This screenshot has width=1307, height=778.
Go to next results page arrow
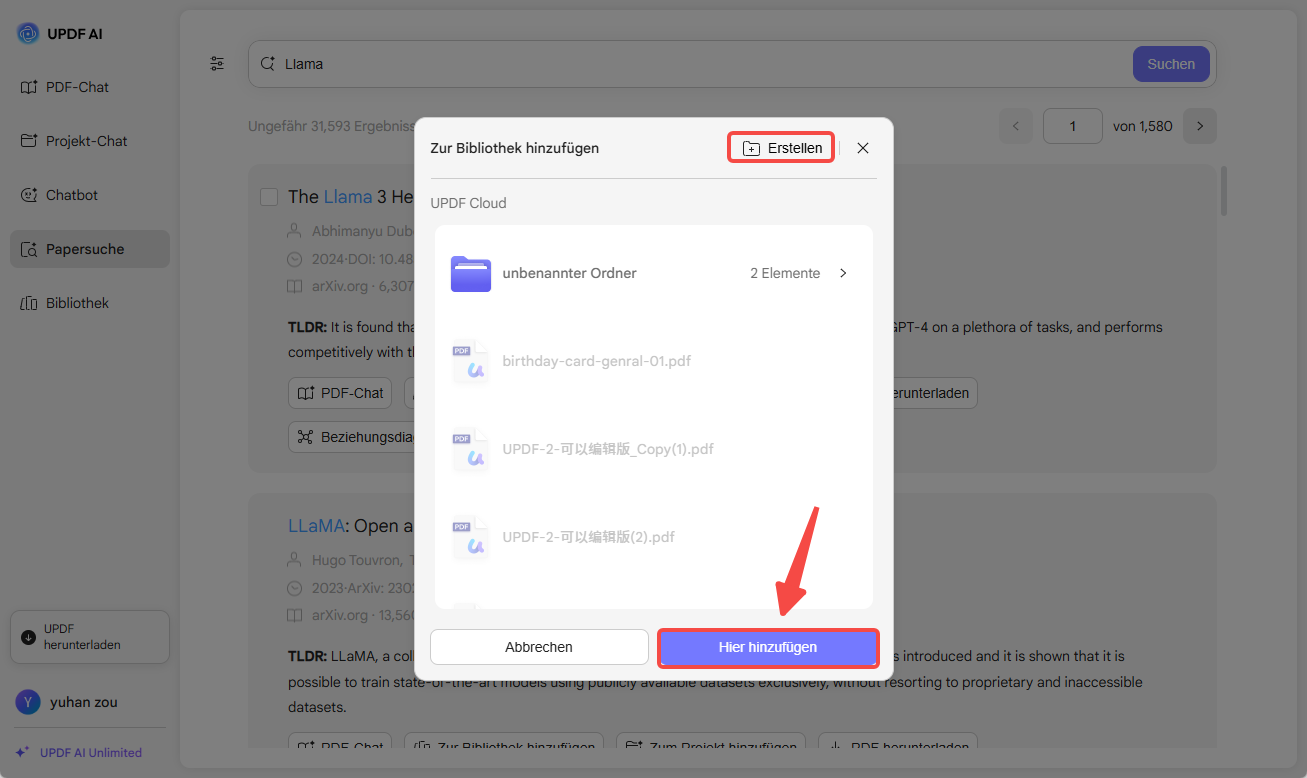point(1200,126)
